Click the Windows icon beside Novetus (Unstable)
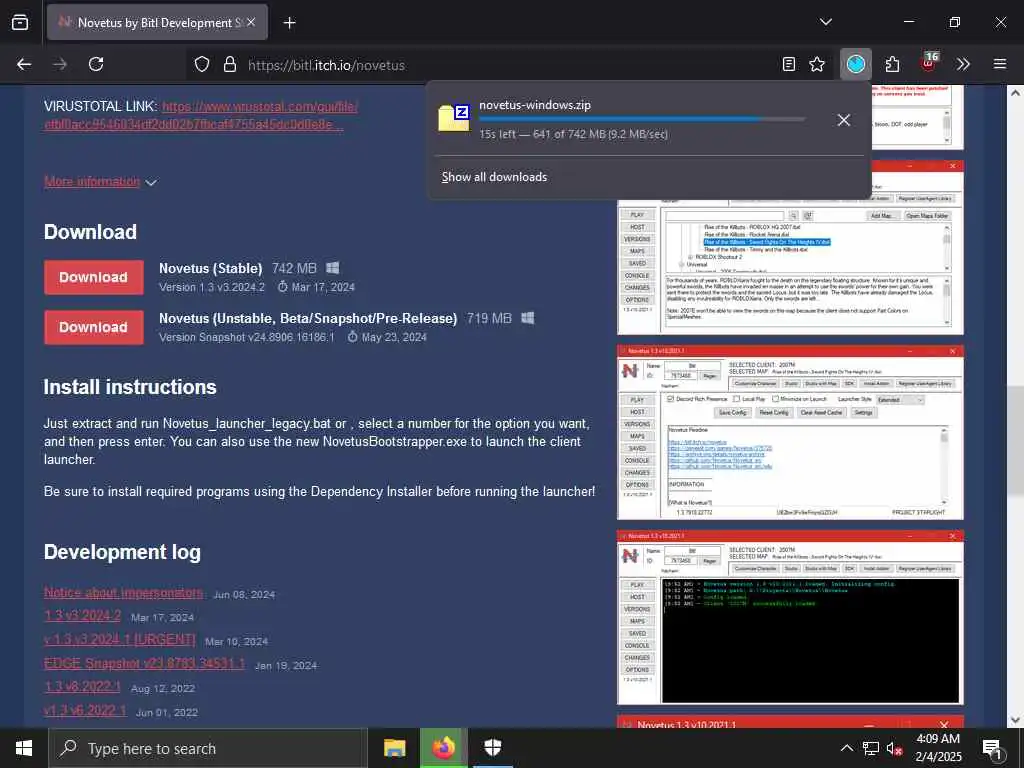Screen dimensions: 1024x768 pyautogui.click(x=528, y=318)
